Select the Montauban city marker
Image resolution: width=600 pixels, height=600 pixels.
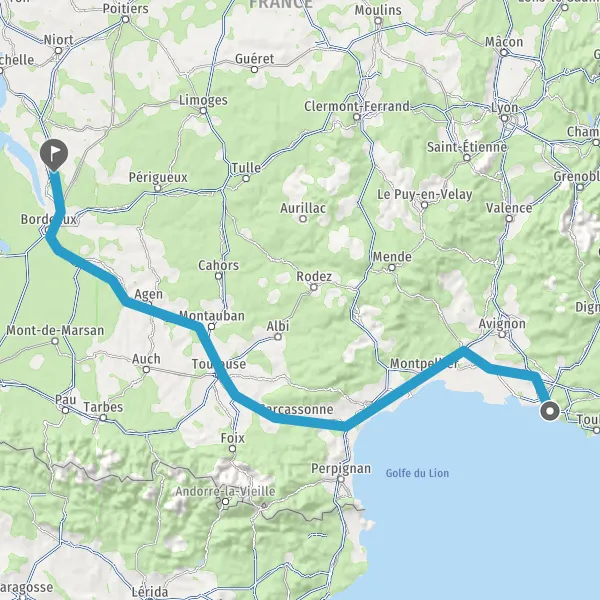point(212,327)
